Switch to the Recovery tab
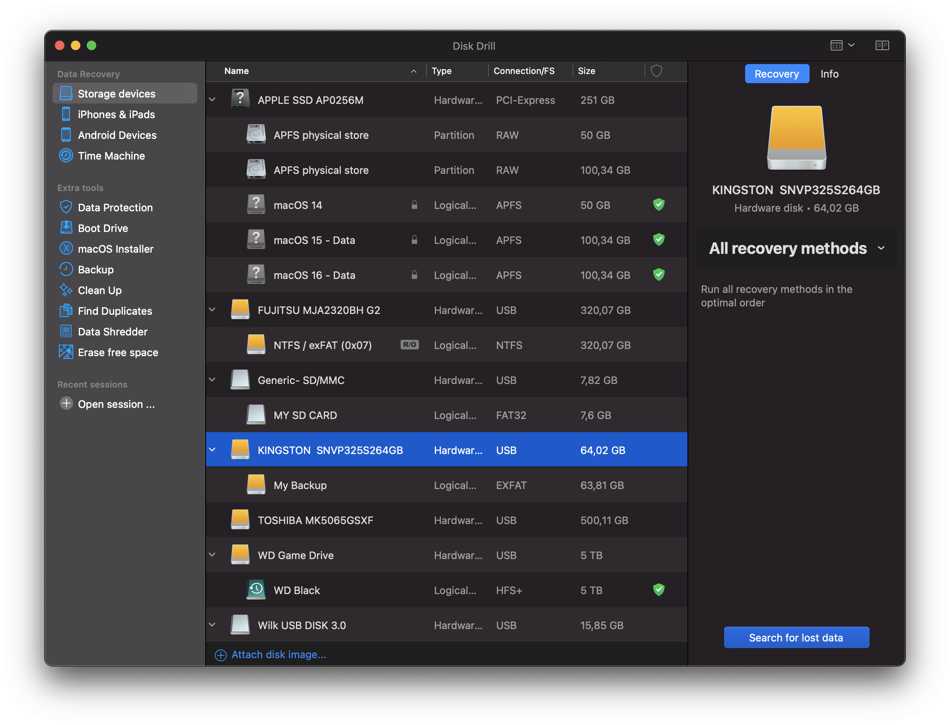 point(776,74)
